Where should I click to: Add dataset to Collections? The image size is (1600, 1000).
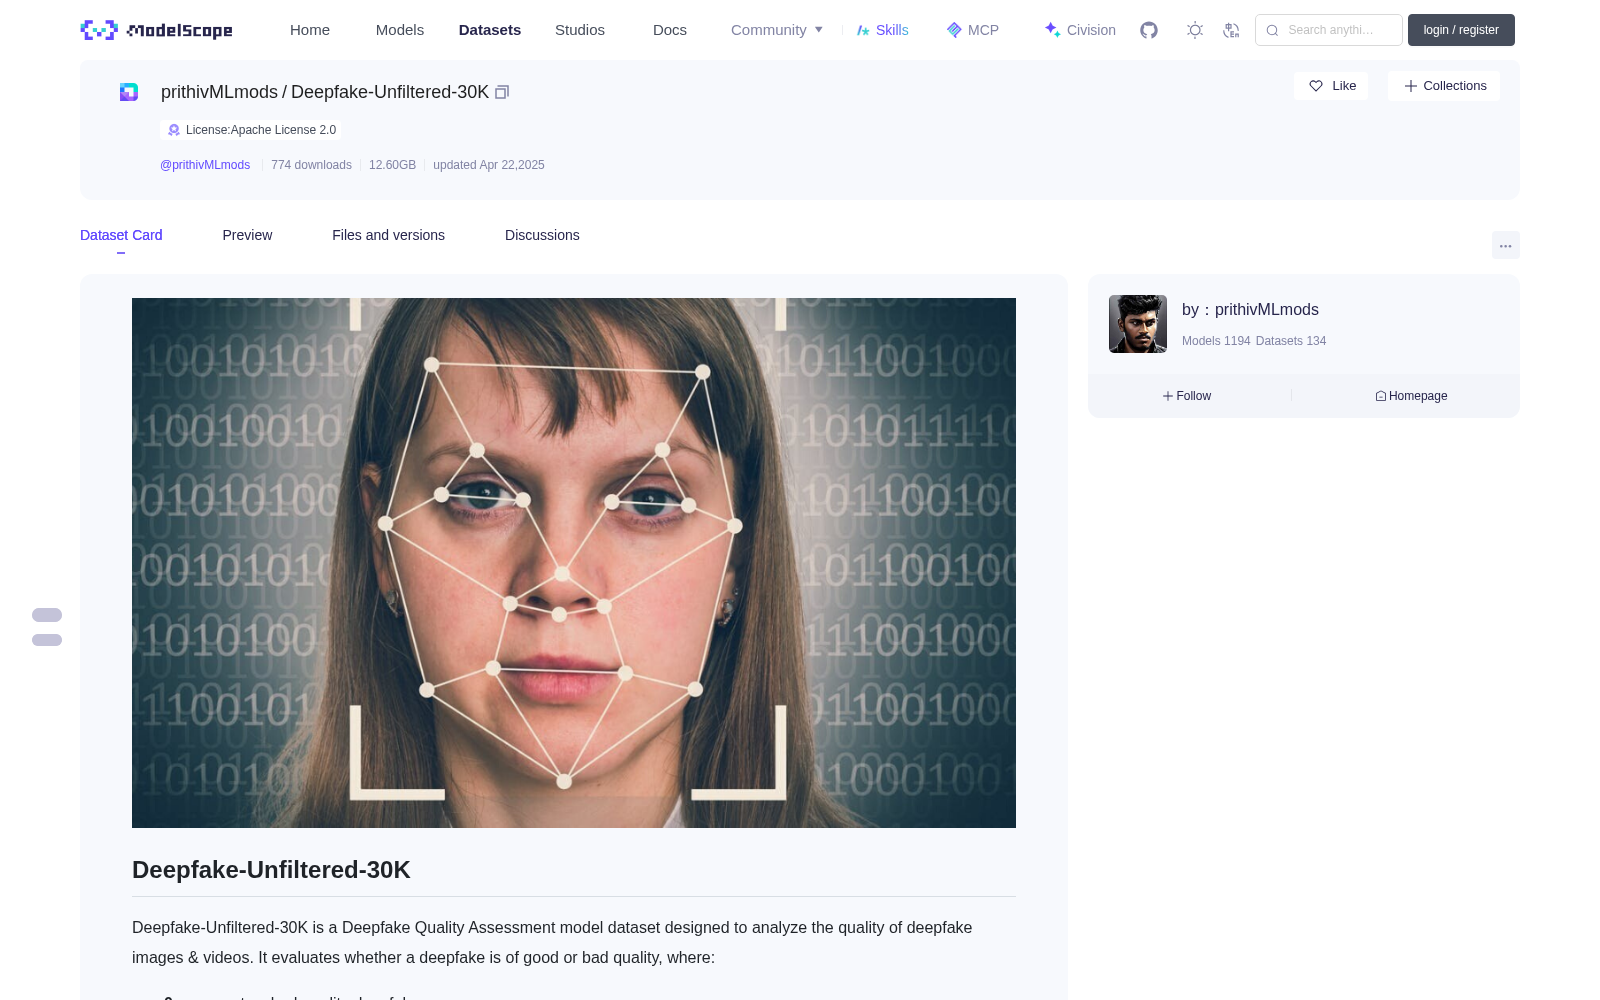pyautogui.click(x=1444, y=86)
